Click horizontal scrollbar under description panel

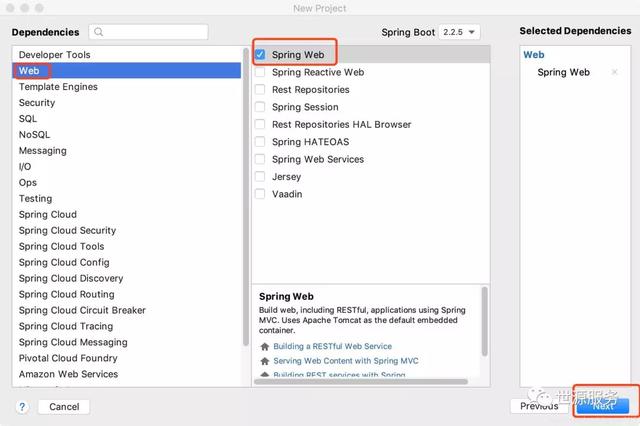point(361,382)
